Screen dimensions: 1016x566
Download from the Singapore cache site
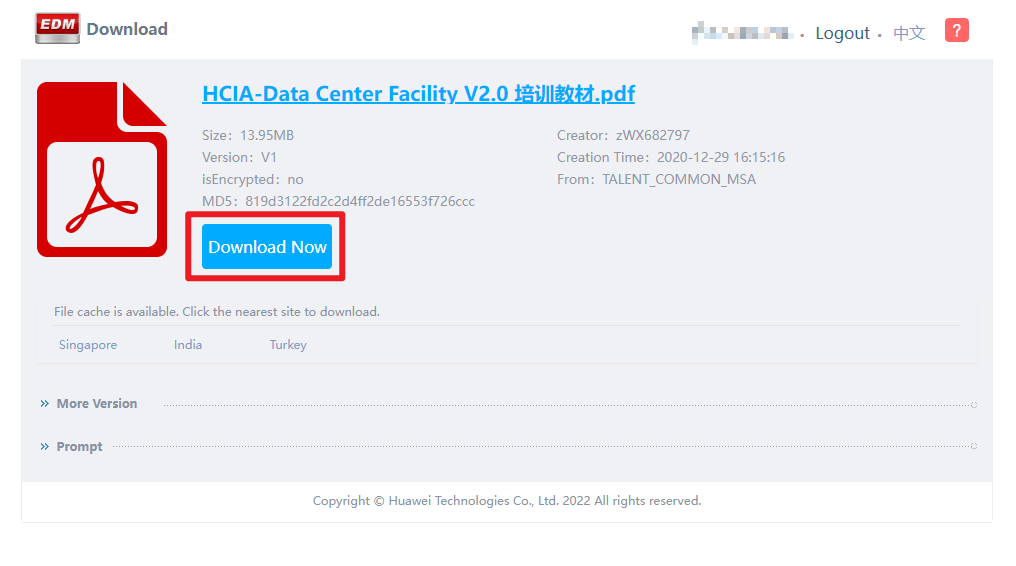[88, 345]
